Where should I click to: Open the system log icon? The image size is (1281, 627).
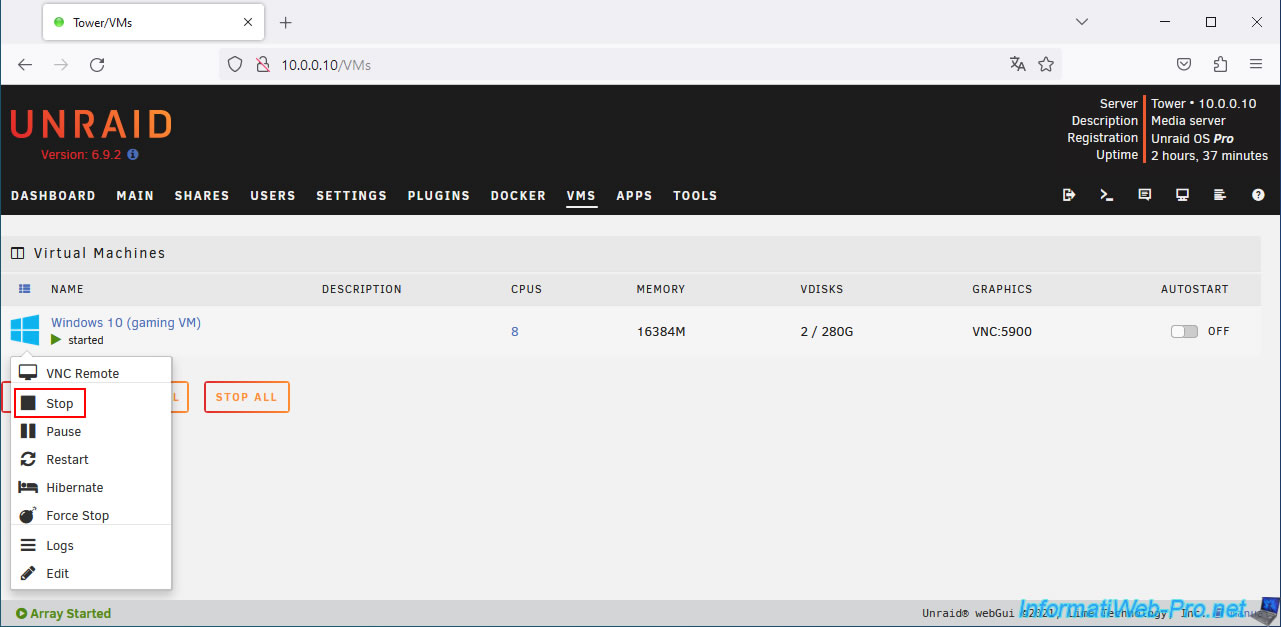pyautogui.click(x=1220, y=195)
